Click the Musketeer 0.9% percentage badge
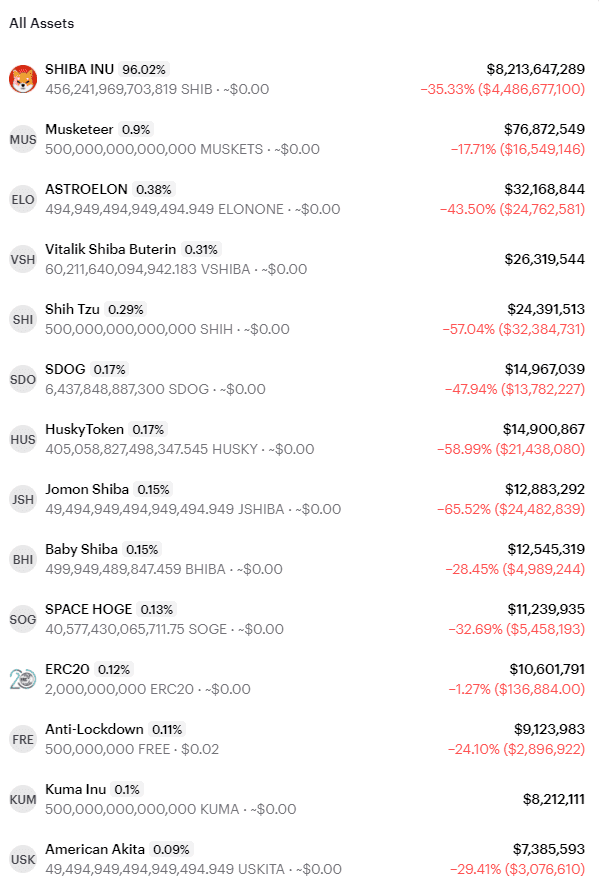599x893 pixels. (x=136, y=129)
